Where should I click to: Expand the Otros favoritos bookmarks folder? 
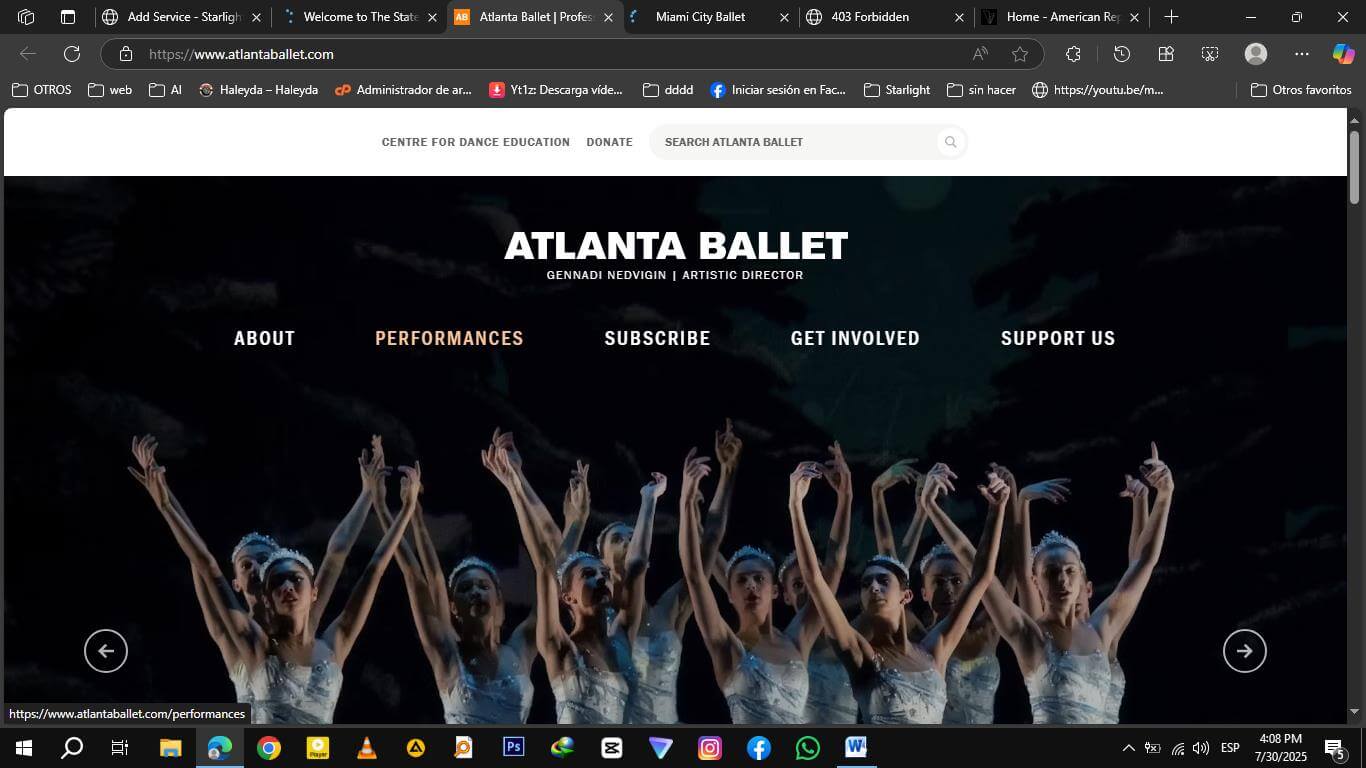click(x=1300, y=90)
